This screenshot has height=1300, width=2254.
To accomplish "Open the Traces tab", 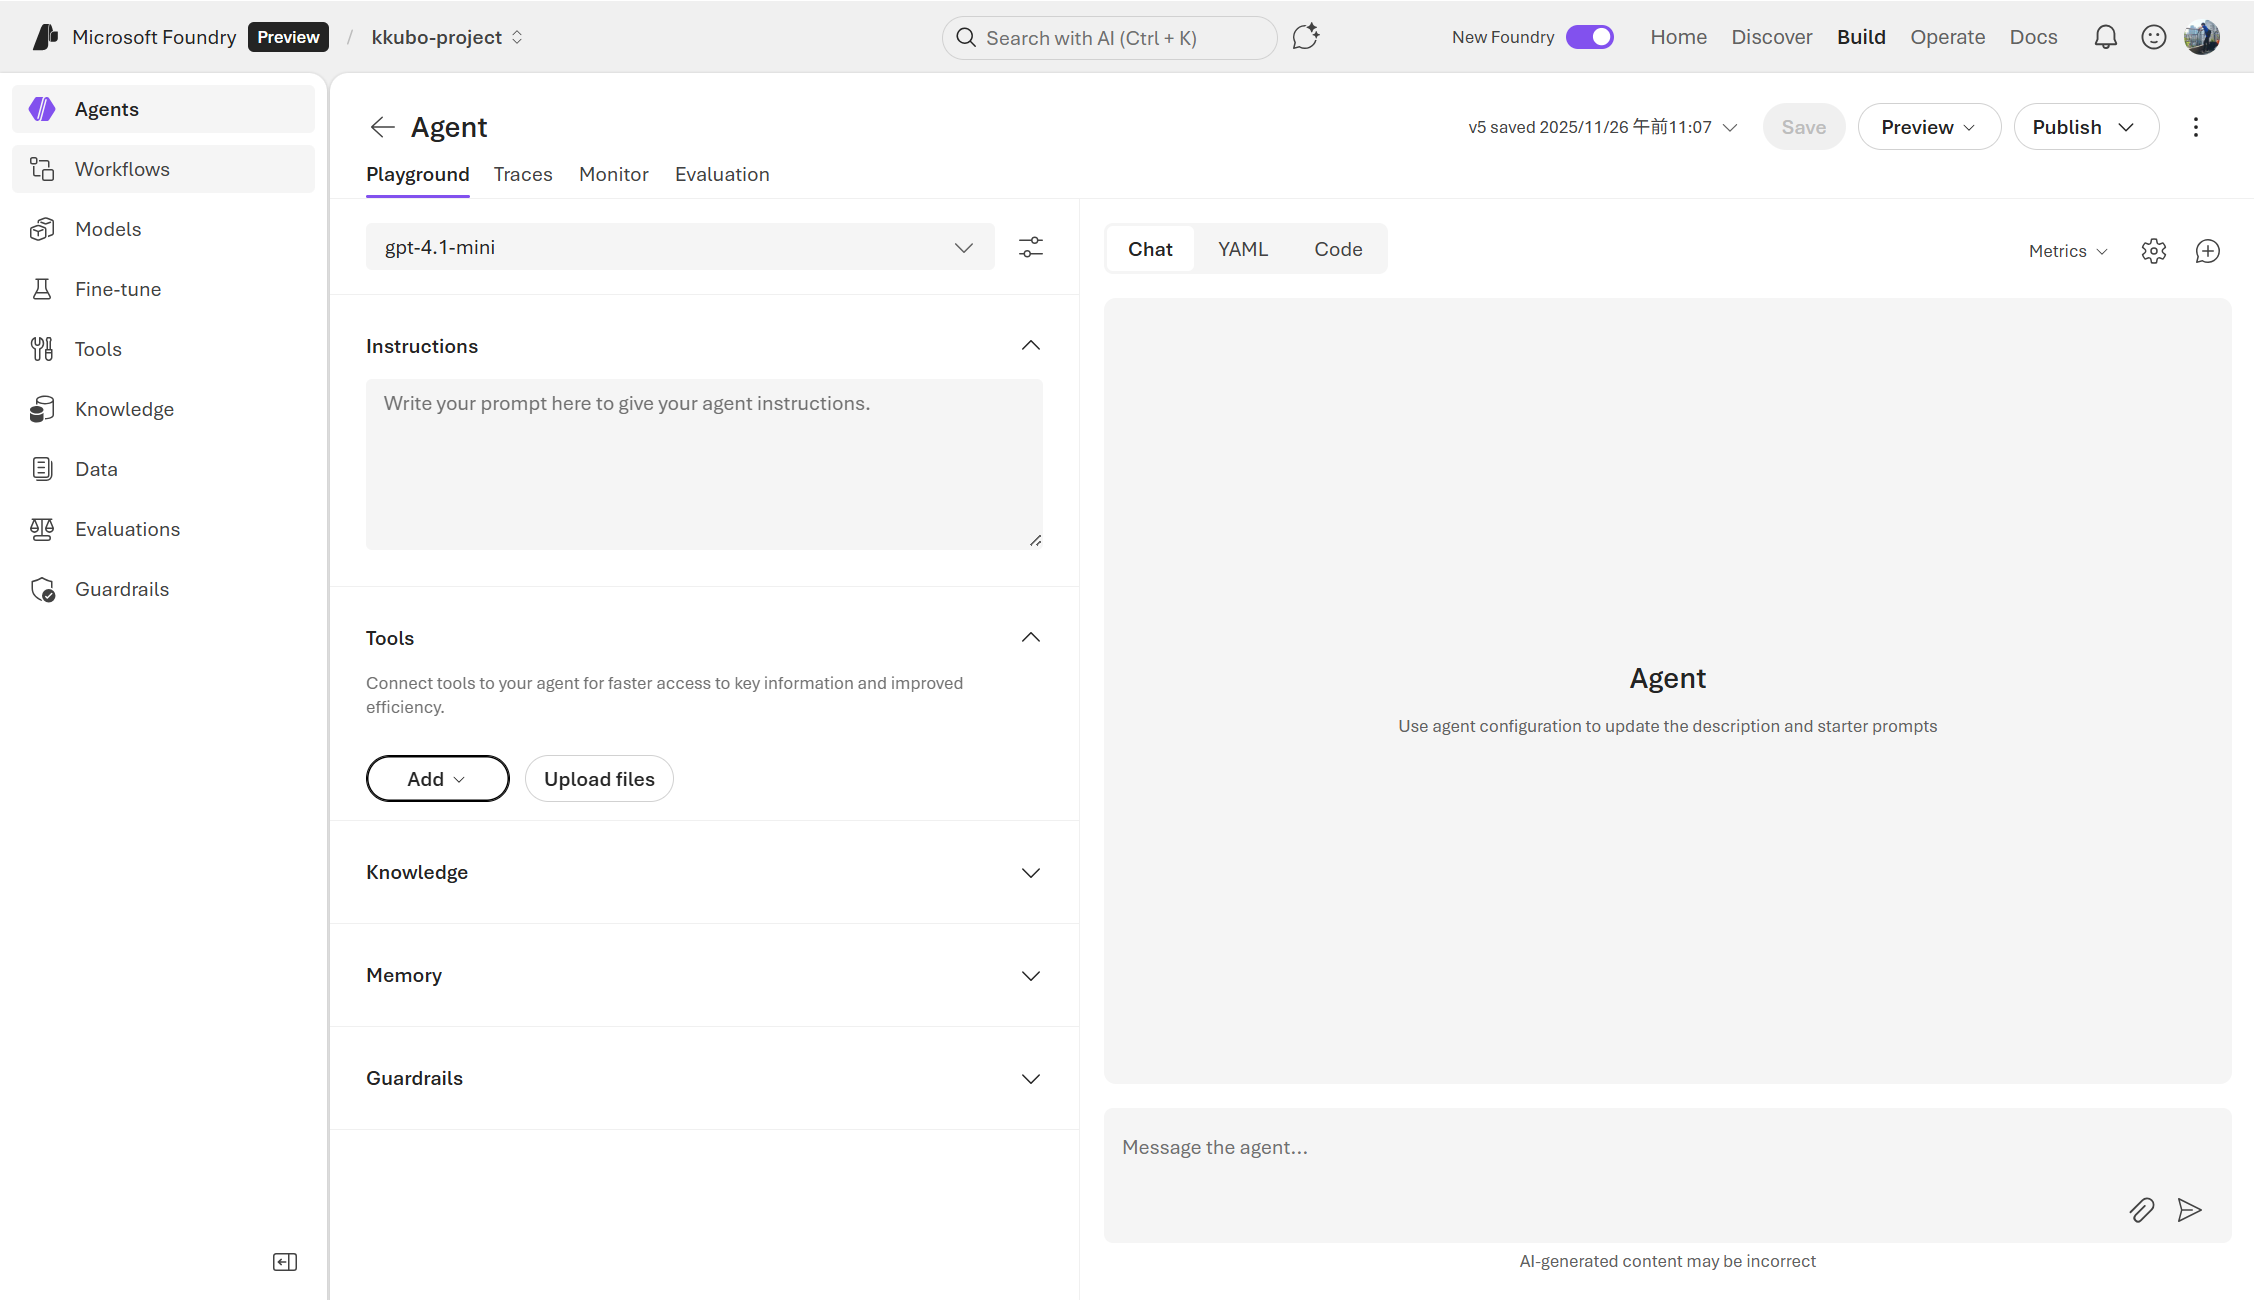I will [522, 174].
